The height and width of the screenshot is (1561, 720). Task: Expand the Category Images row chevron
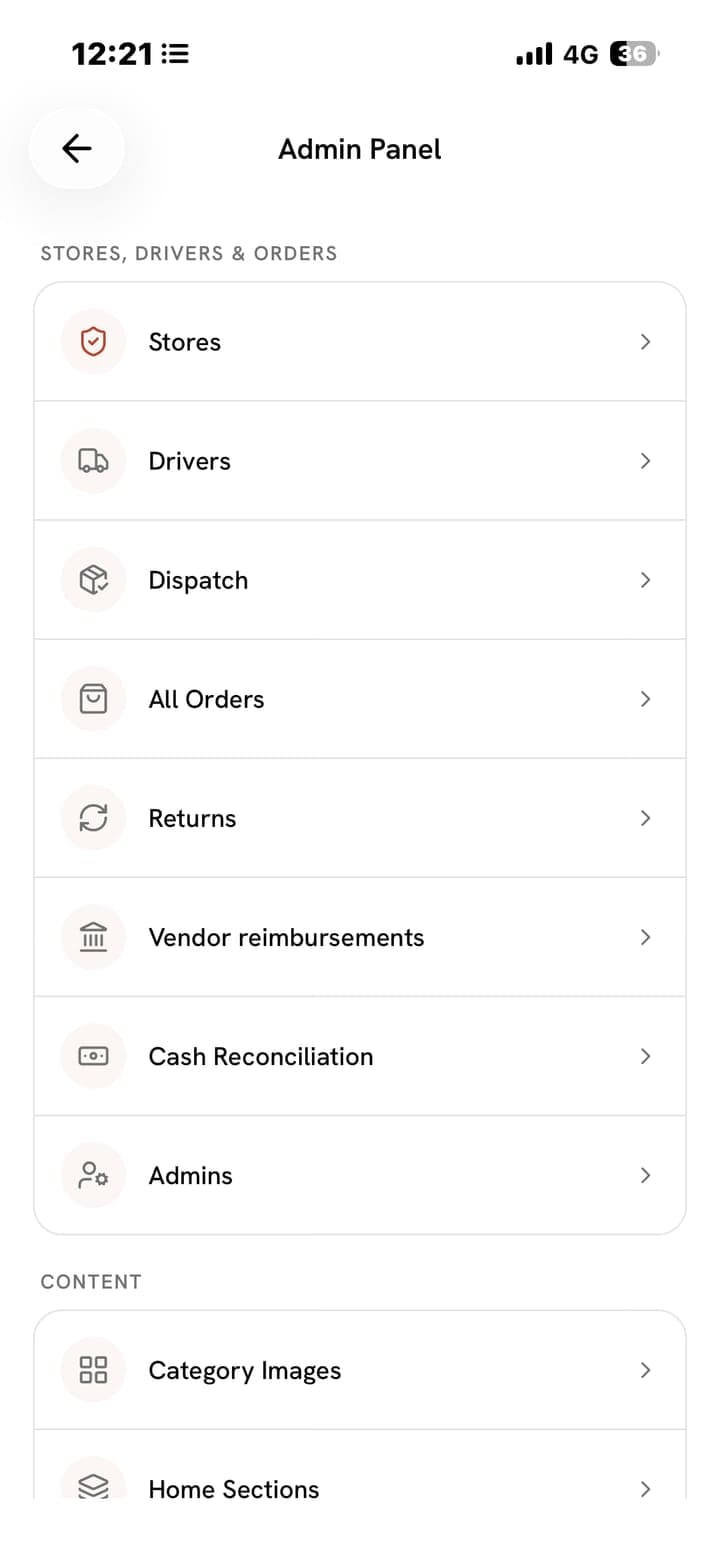tap(646, 1370)
